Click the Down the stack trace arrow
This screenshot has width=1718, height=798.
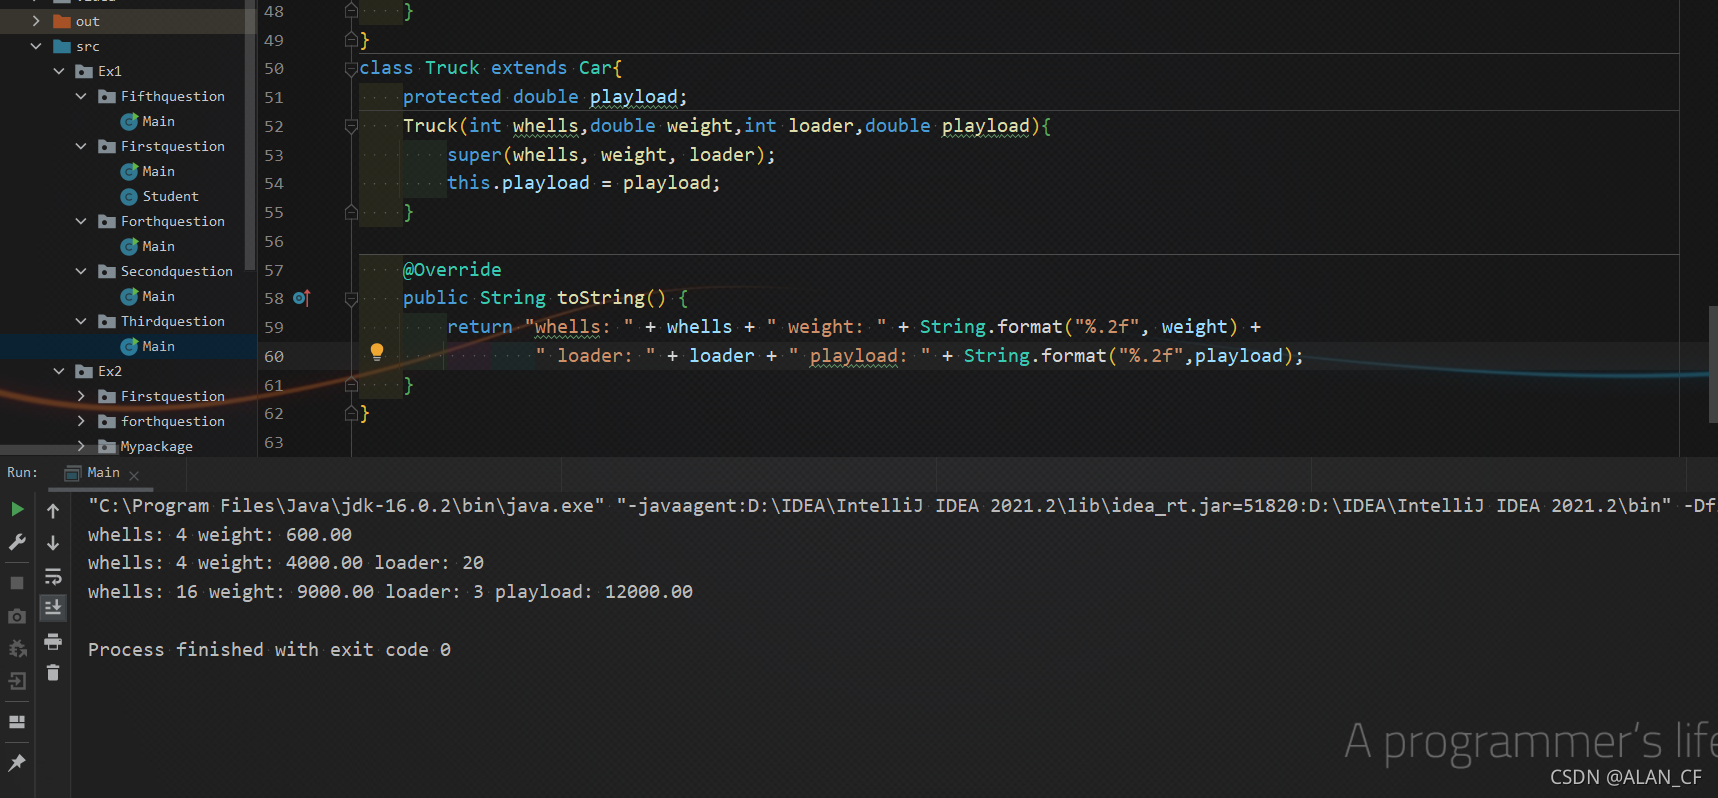[53, 542]
